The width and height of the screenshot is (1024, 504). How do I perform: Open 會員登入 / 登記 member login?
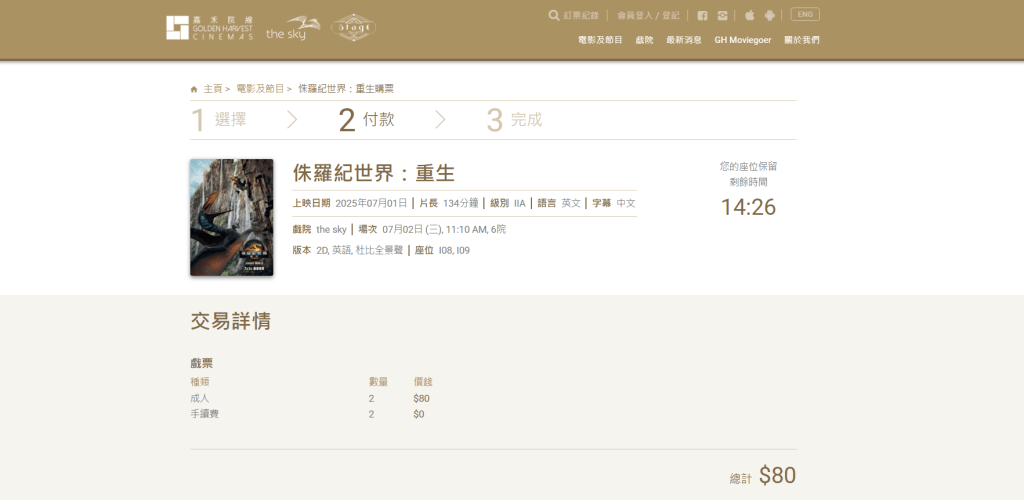[x=648, y=16]
